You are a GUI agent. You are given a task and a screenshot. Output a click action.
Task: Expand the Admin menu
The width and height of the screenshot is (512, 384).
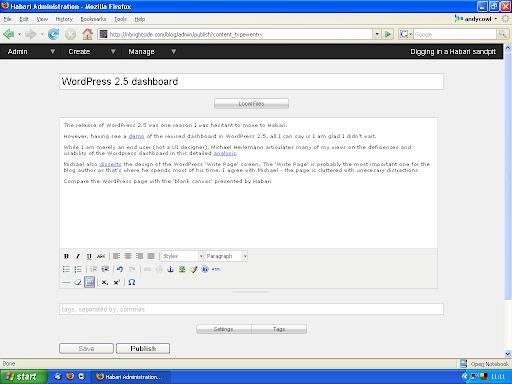click(x=30, y=52)
